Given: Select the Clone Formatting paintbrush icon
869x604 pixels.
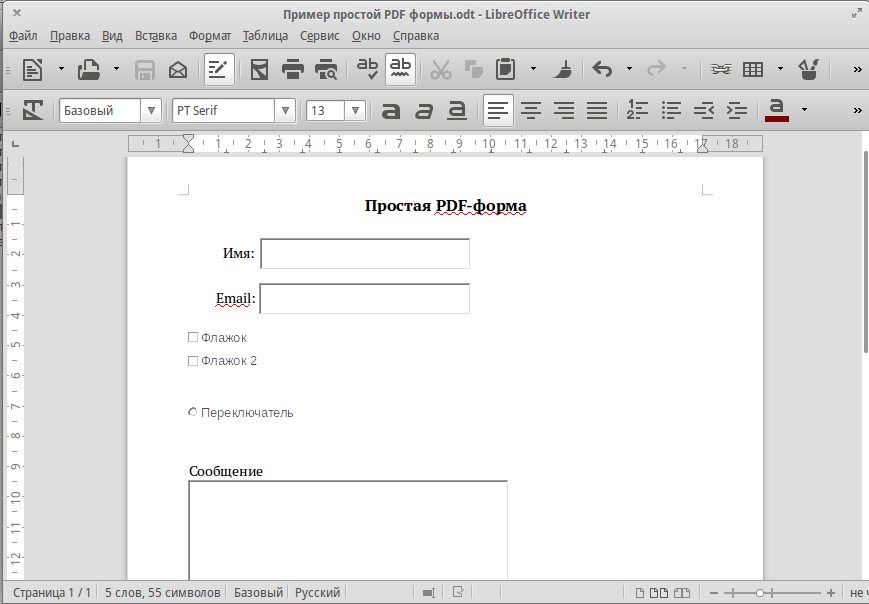Looking at the screenshot, I should pos(562,69).
